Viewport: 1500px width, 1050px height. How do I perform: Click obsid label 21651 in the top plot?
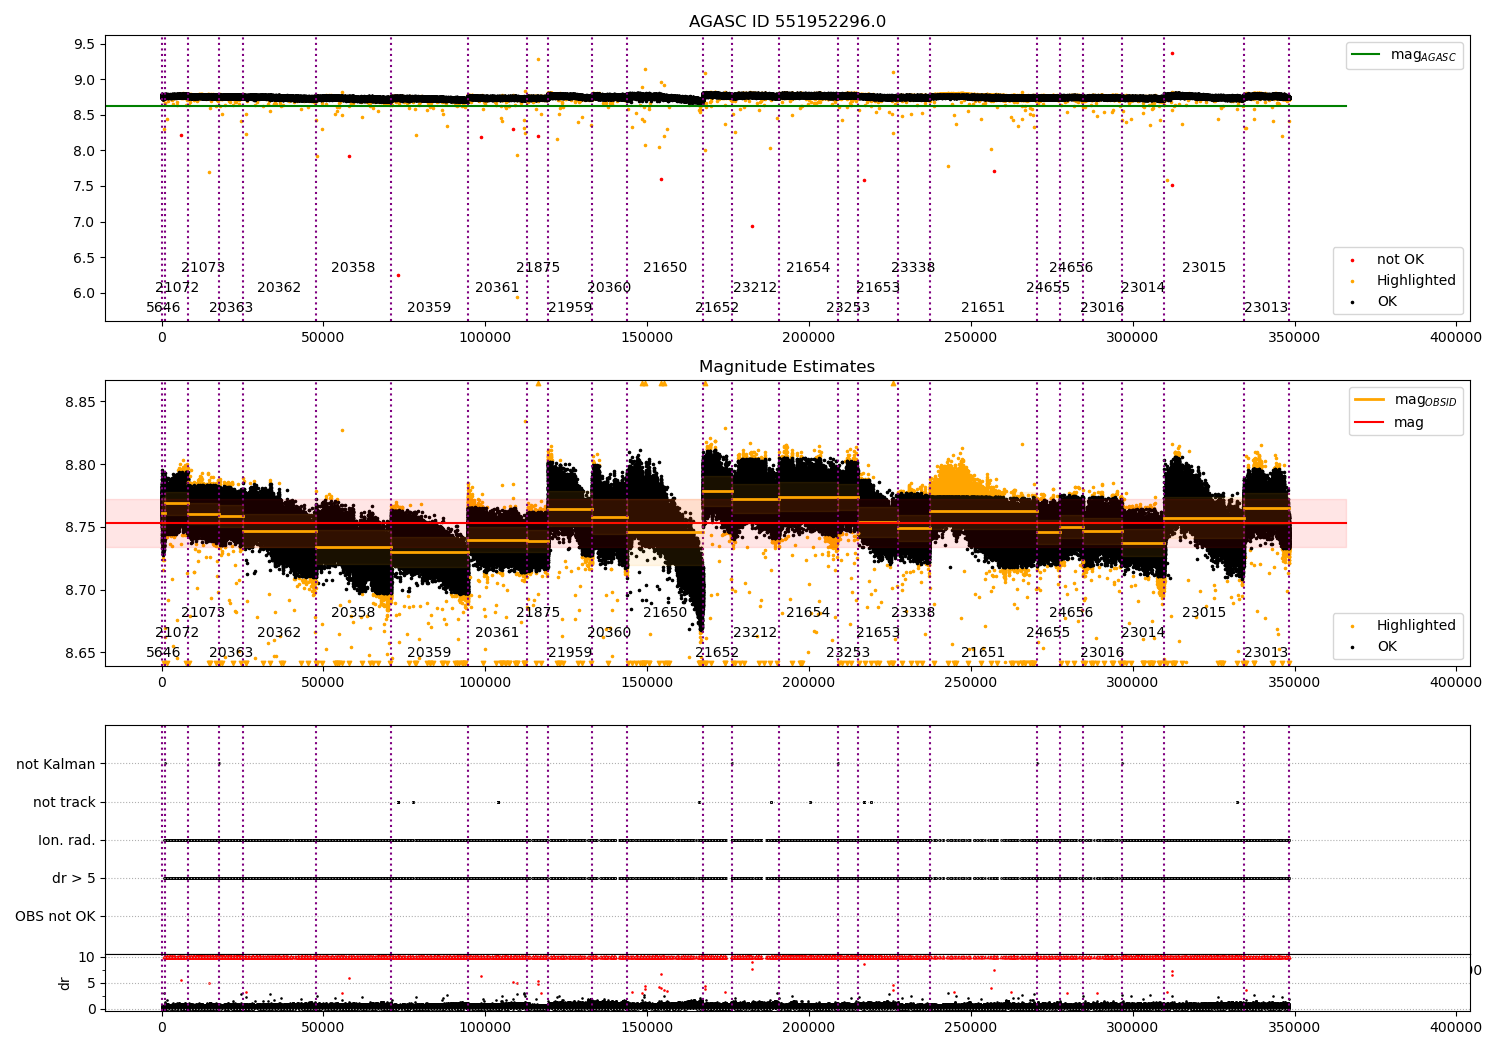click(983, 307)
